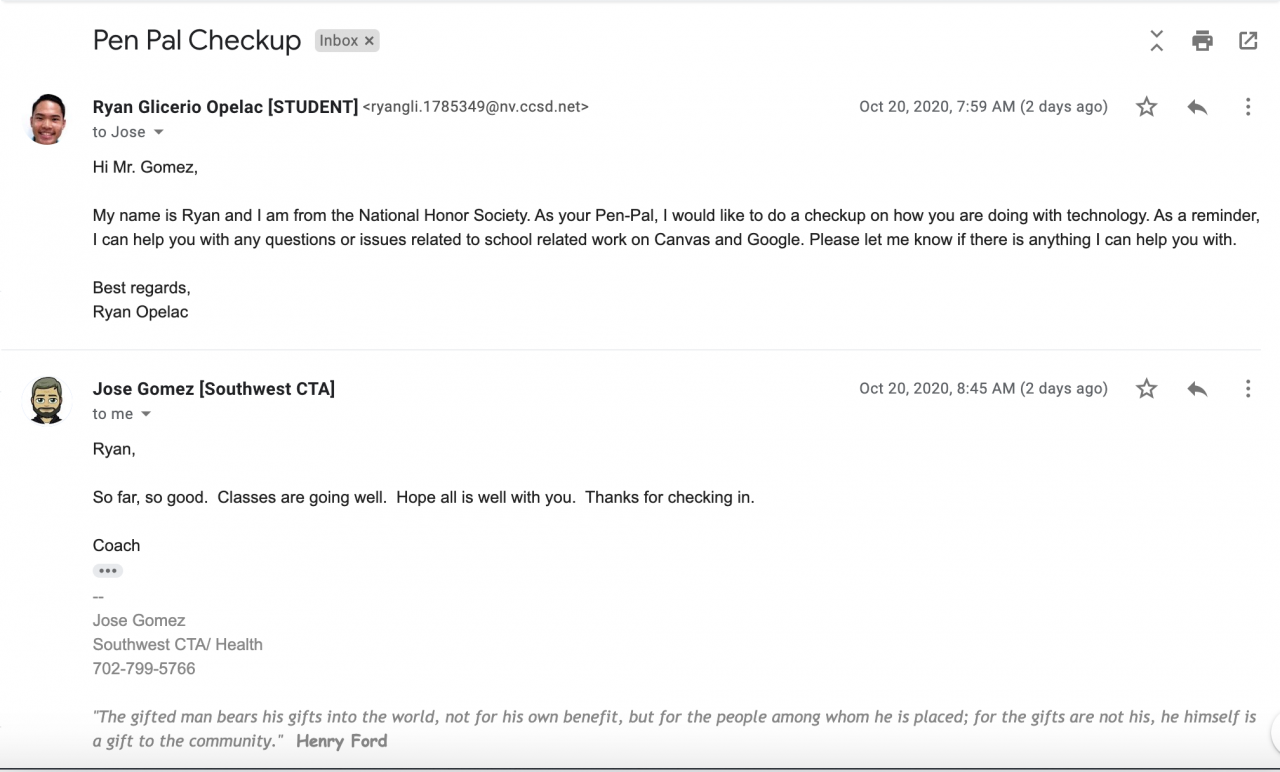Open more options for Jose's message

click(x=1247, y=389)
